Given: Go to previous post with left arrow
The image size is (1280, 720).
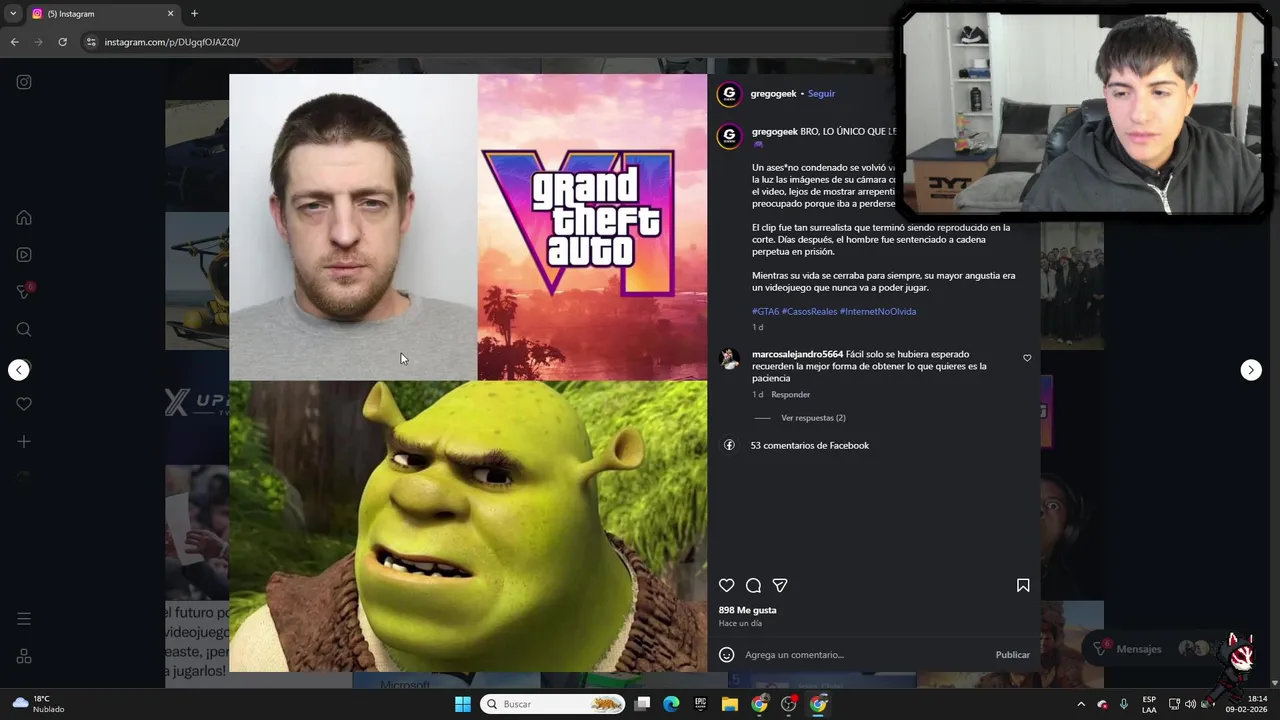Looking at the screenshot, I should (19, 370).
